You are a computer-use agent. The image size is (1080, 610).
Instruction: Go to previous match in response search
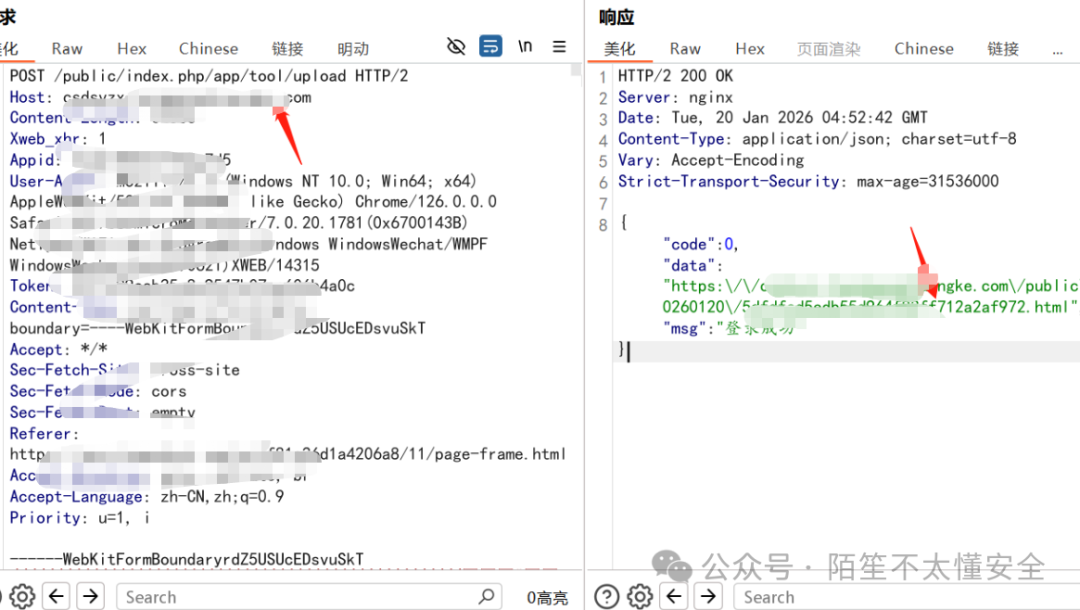(674, 596)
